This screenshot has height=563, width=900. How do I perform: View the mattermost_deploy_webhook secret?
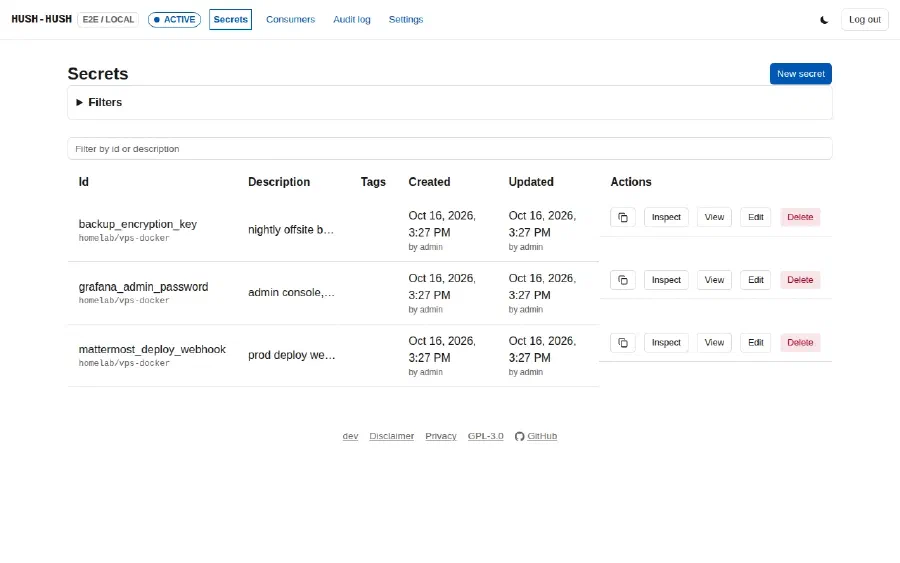tap(714, 343)
